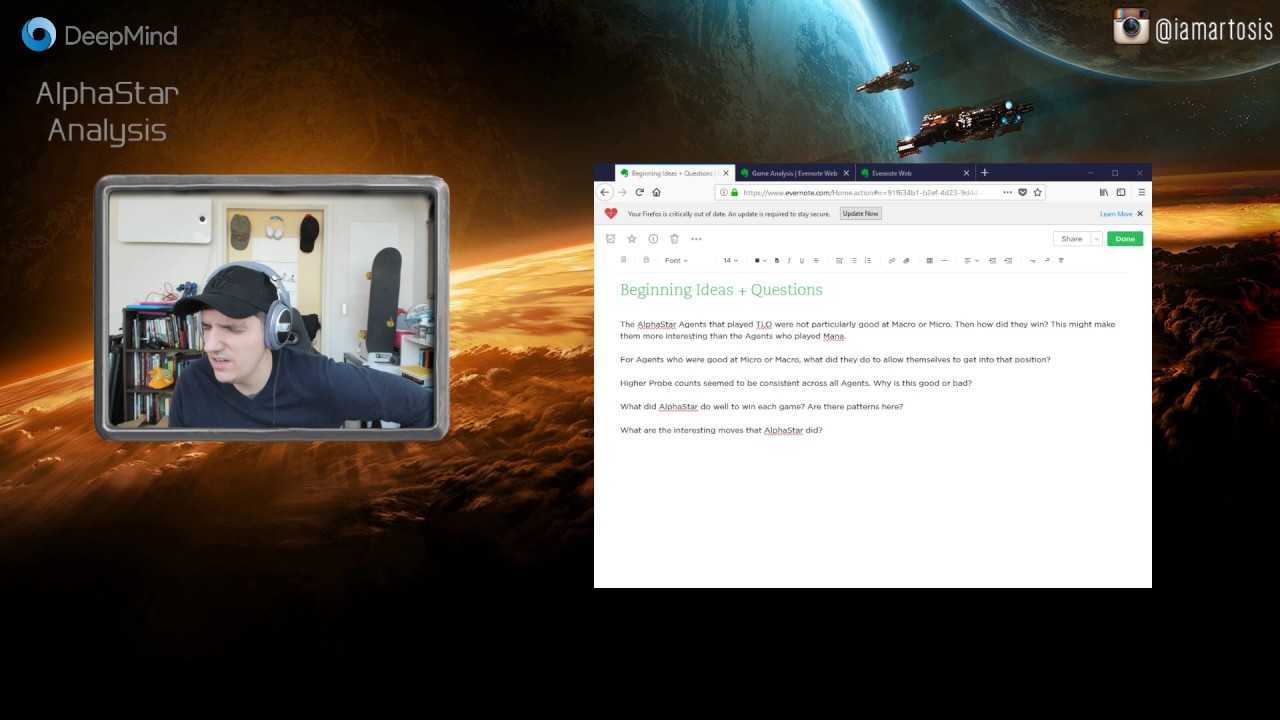Close the Game Analysis tab
This screenshot has height=720, width=1280.
pos(846,173)
